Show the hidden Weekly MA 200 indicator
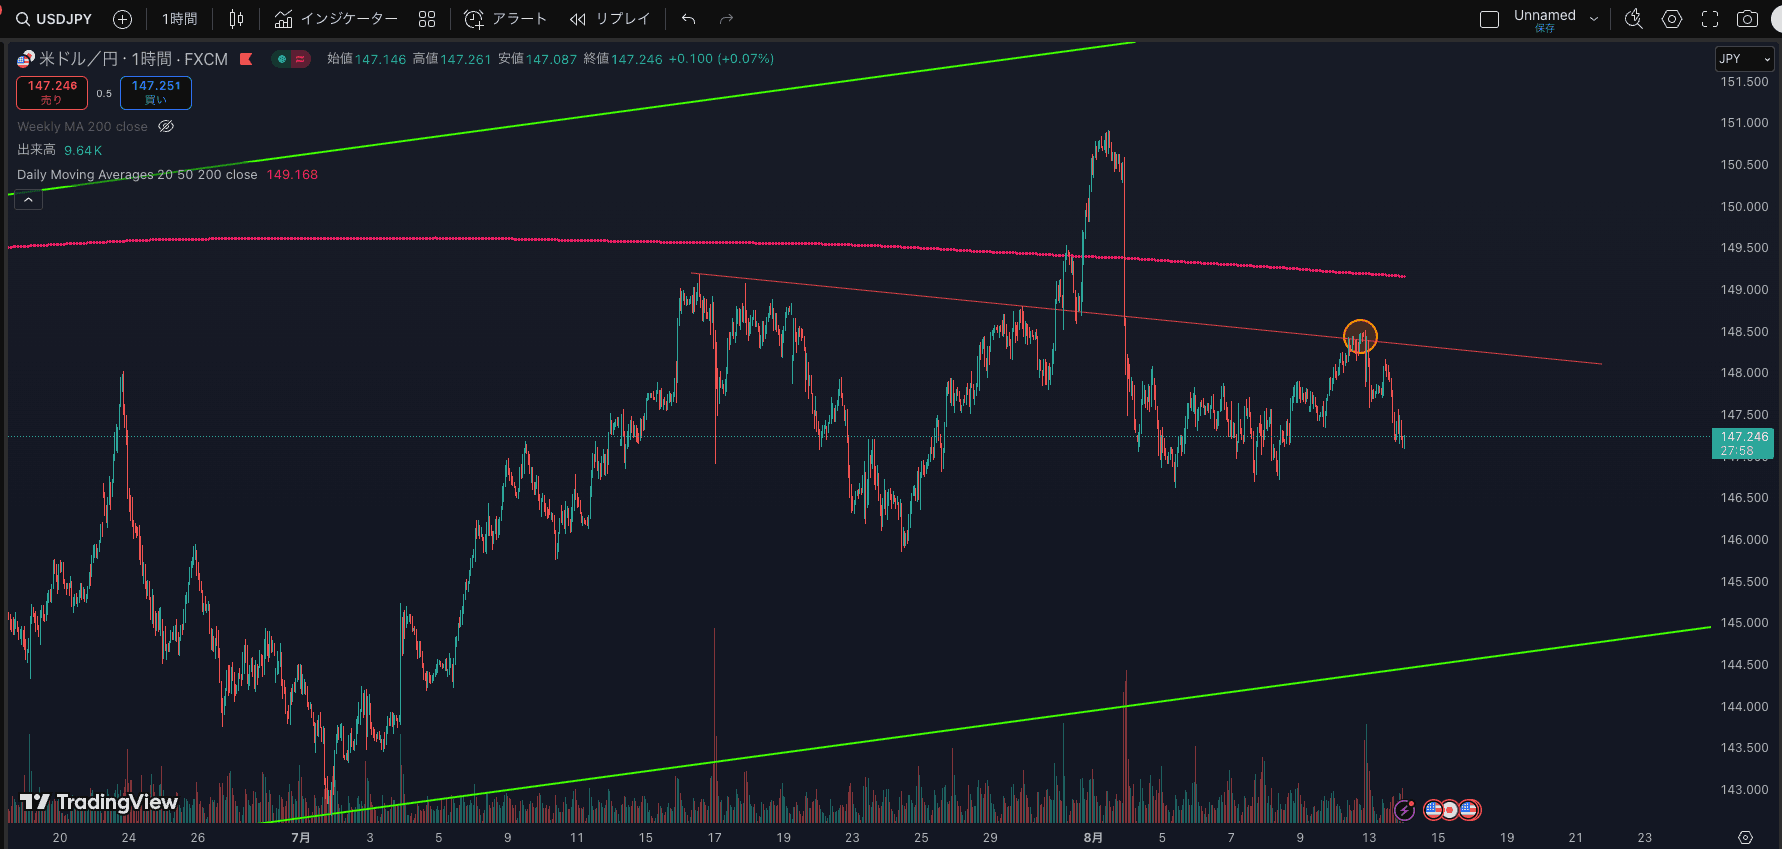 click(x=167, y=127)
